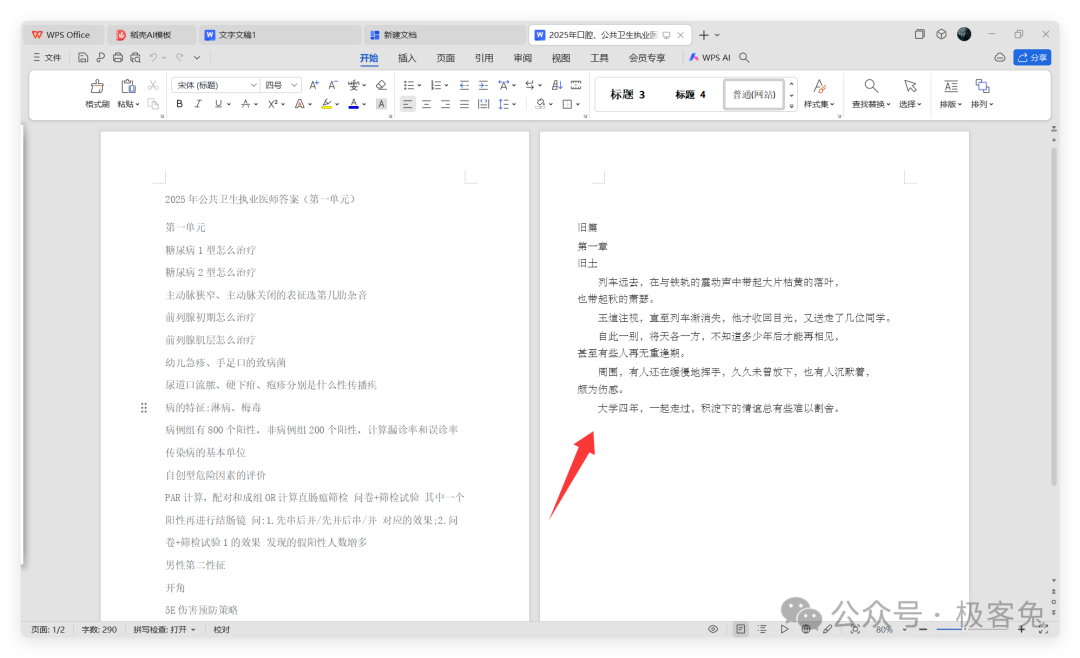The image size is (1080, 658).
Task: Click the play icon in status bar
Action: pos(784,629)
